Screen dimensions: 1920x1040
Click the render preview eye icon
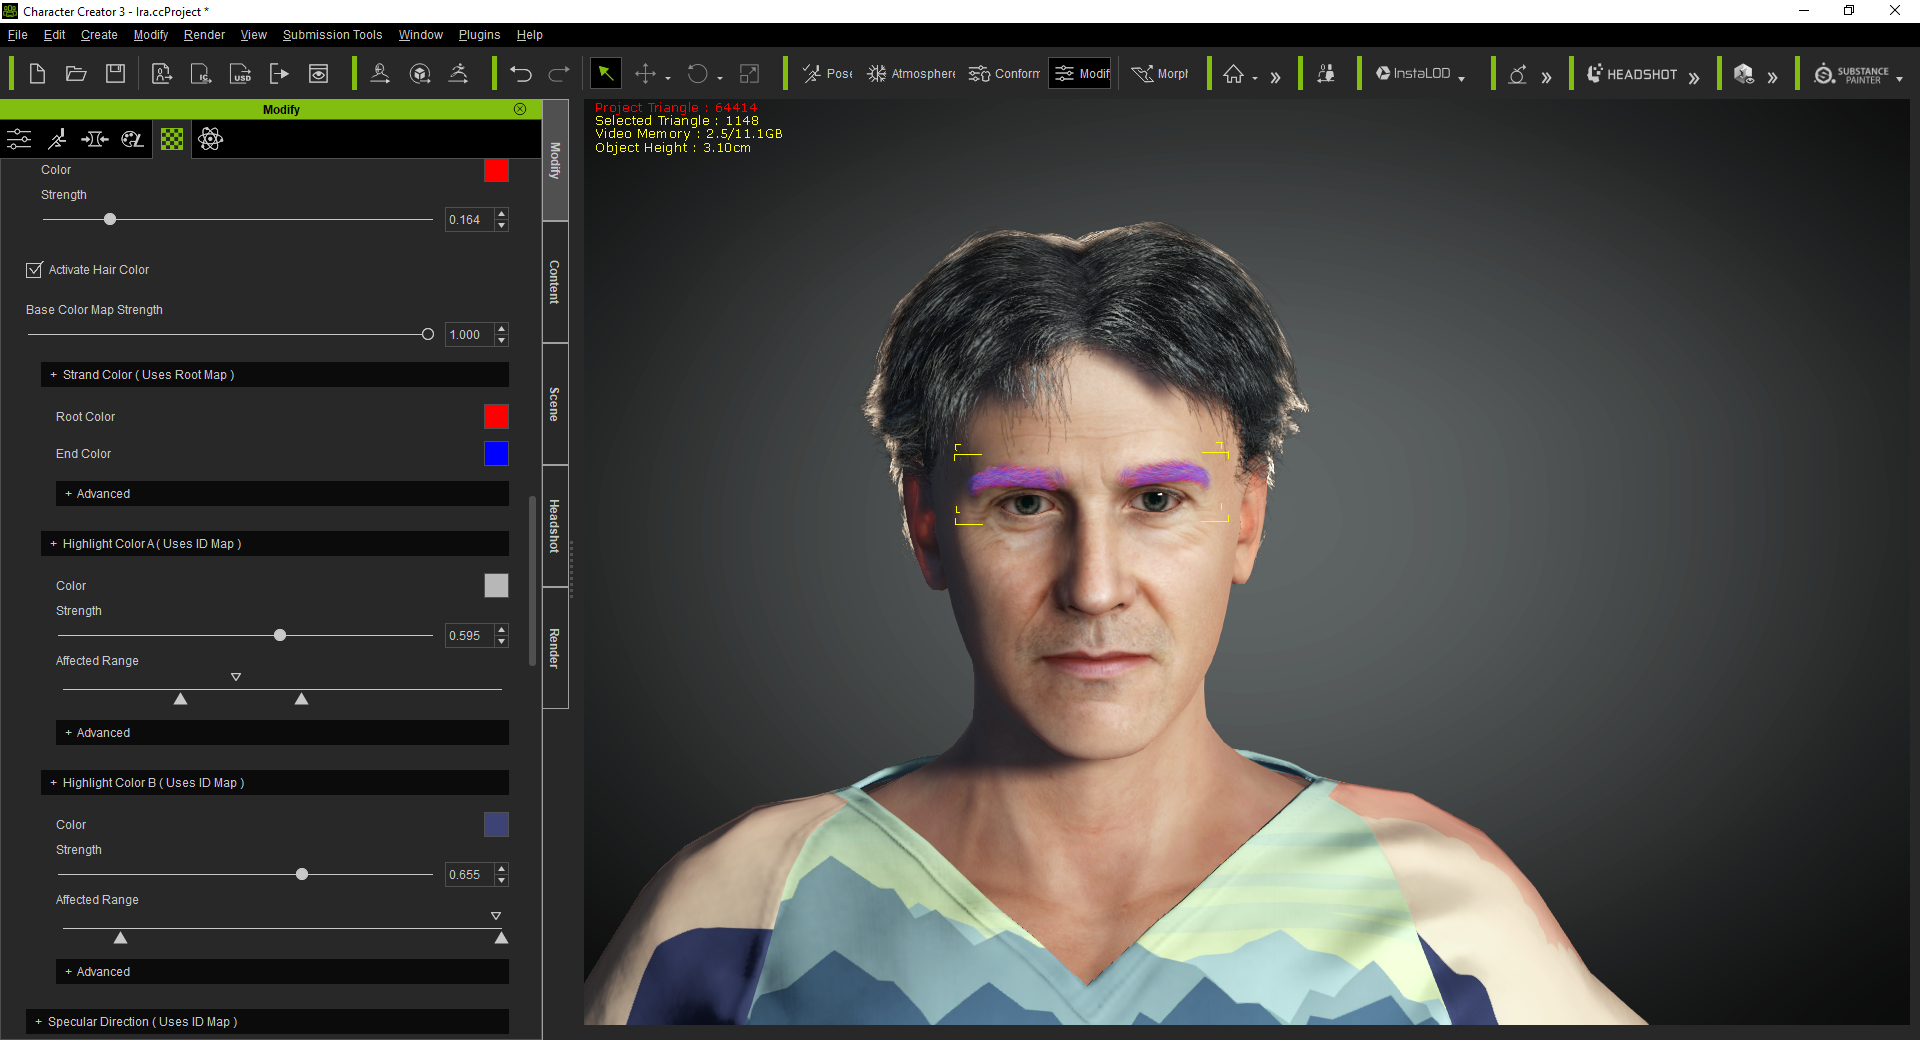pos(318,74)
